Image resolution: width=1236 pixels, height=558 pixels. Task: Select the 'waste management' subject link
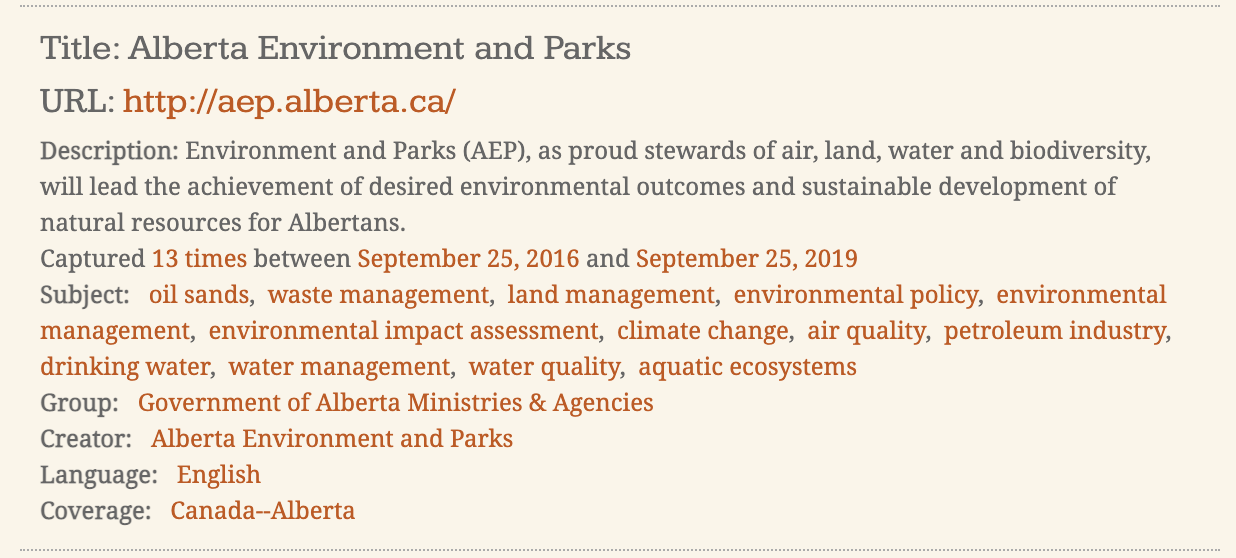click(x=379, y=295)
